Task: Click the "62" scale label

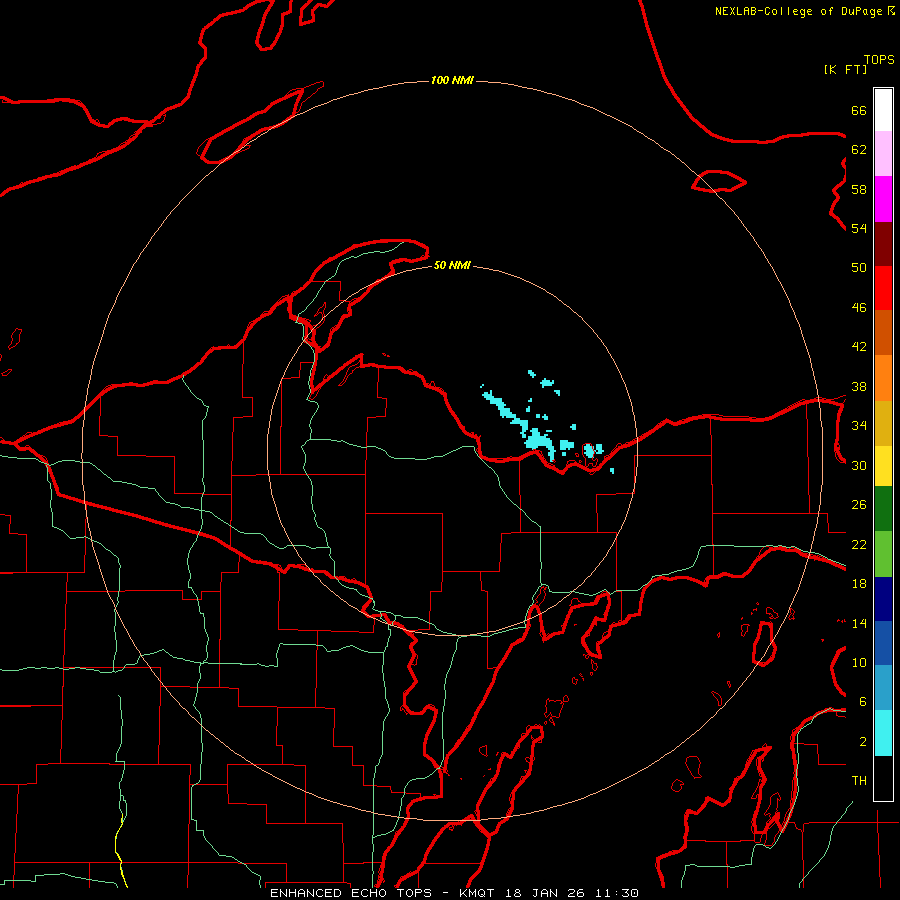Action: 859,150
